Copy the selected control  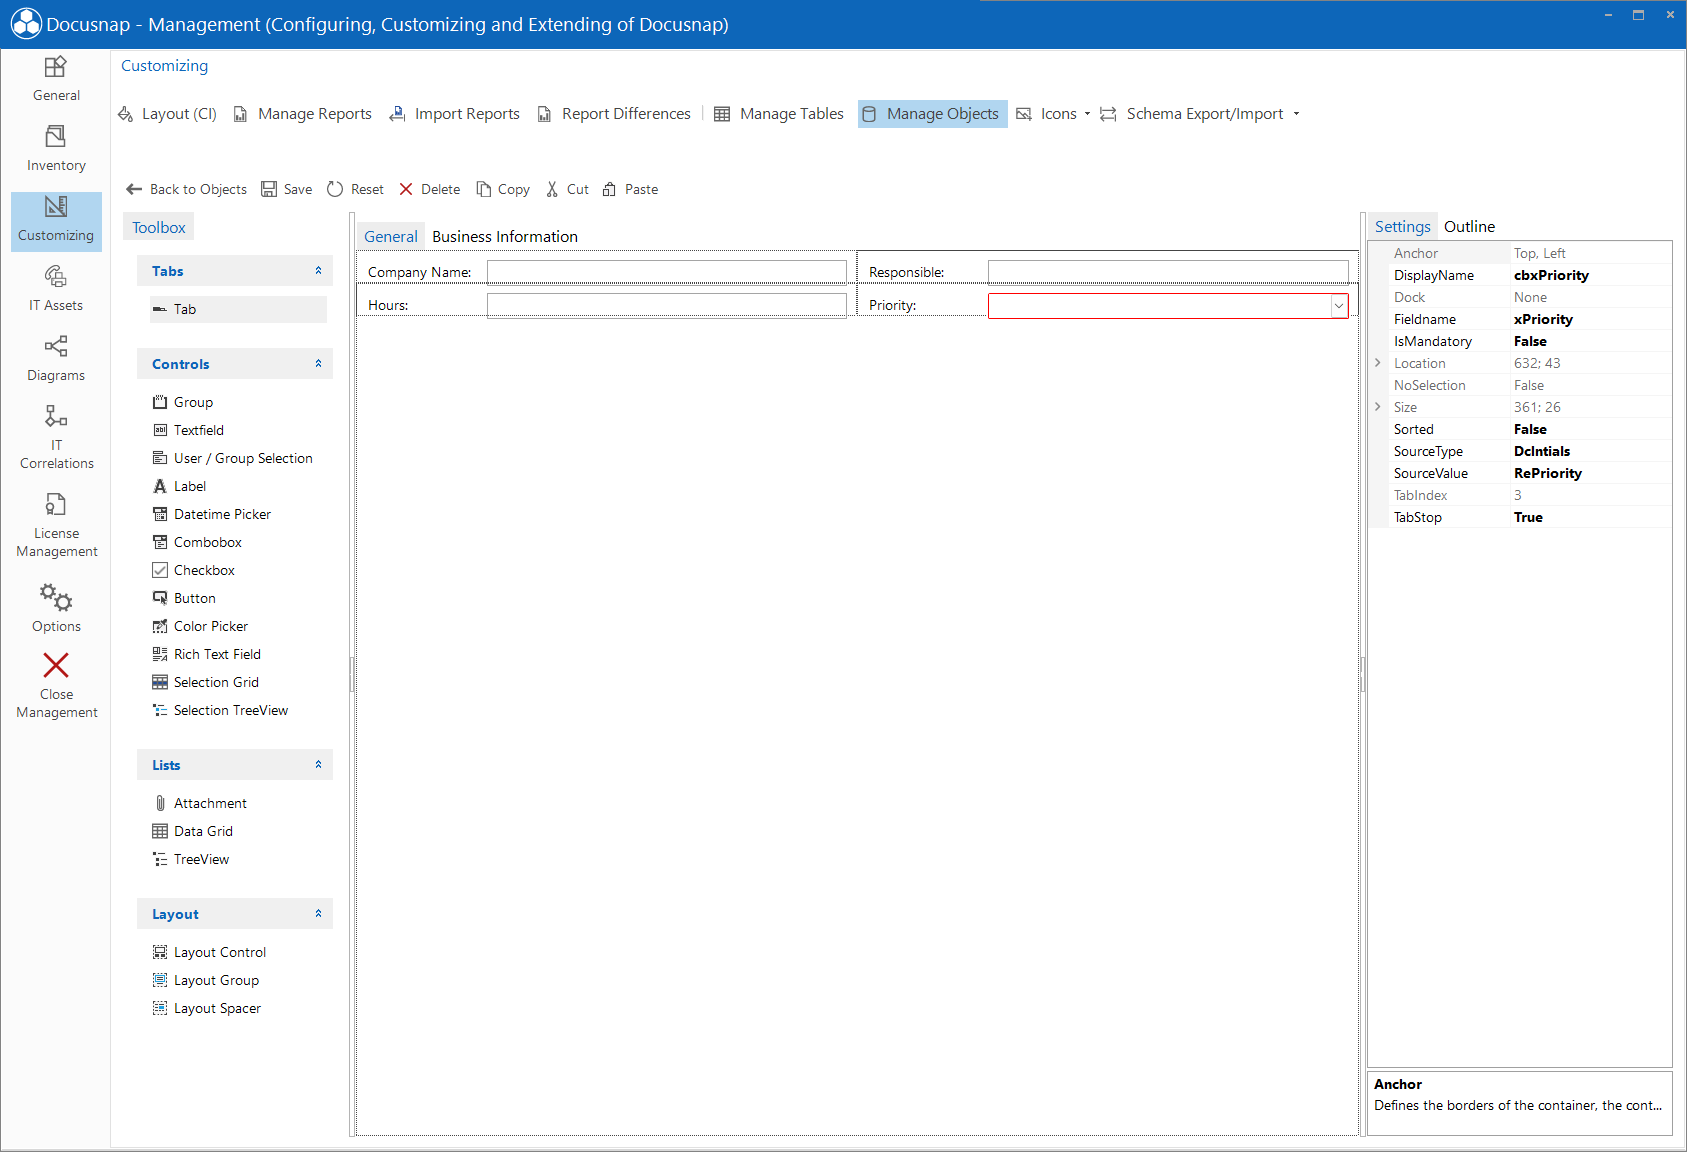pyautogui.click(x=503, y=189)
